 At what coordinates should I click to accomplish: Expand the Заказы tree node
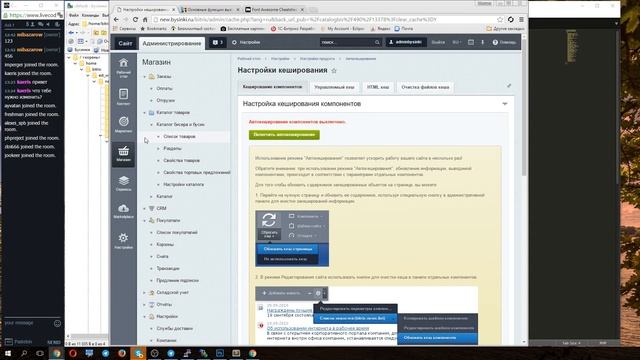point(144,77)
